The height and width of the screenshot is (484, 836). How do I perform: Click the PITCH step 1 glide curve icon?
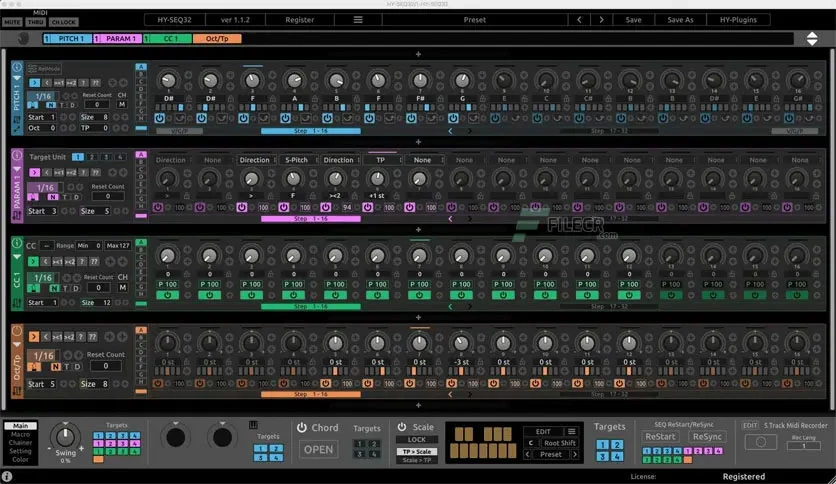tap(181, 118)
